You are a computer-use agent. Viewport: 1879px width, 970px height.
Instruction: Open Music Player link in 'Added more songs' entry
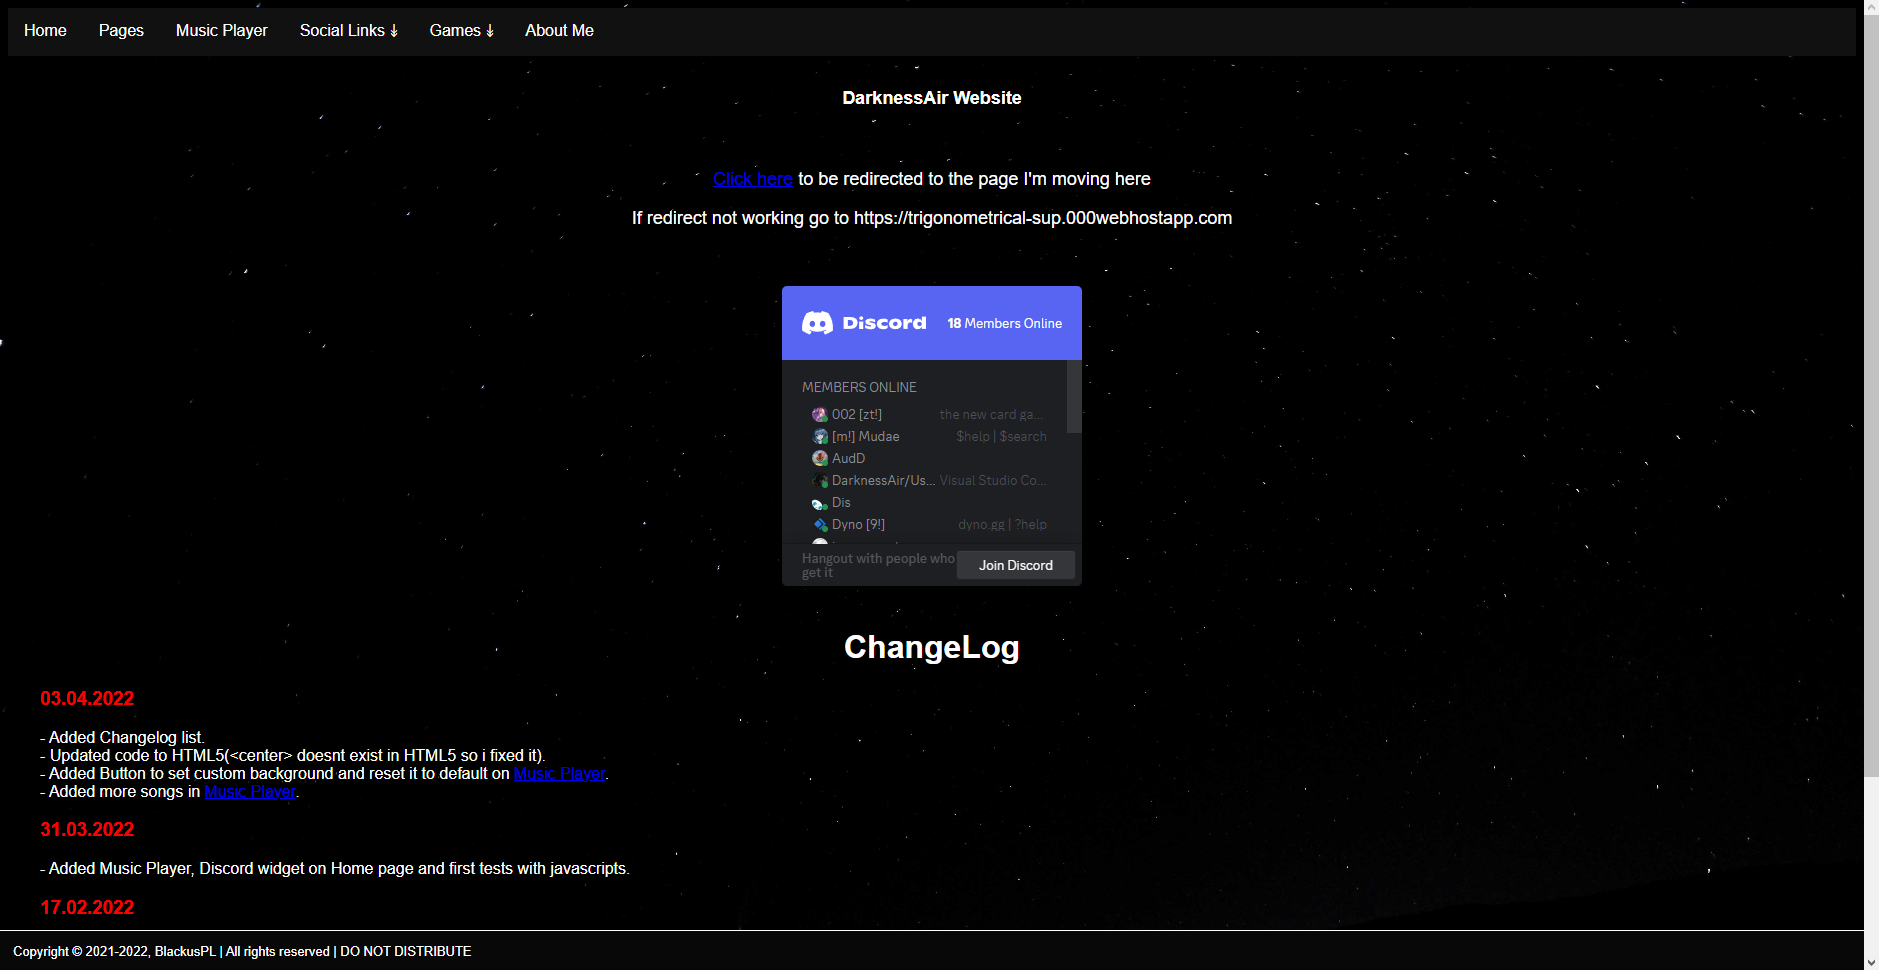250,792
